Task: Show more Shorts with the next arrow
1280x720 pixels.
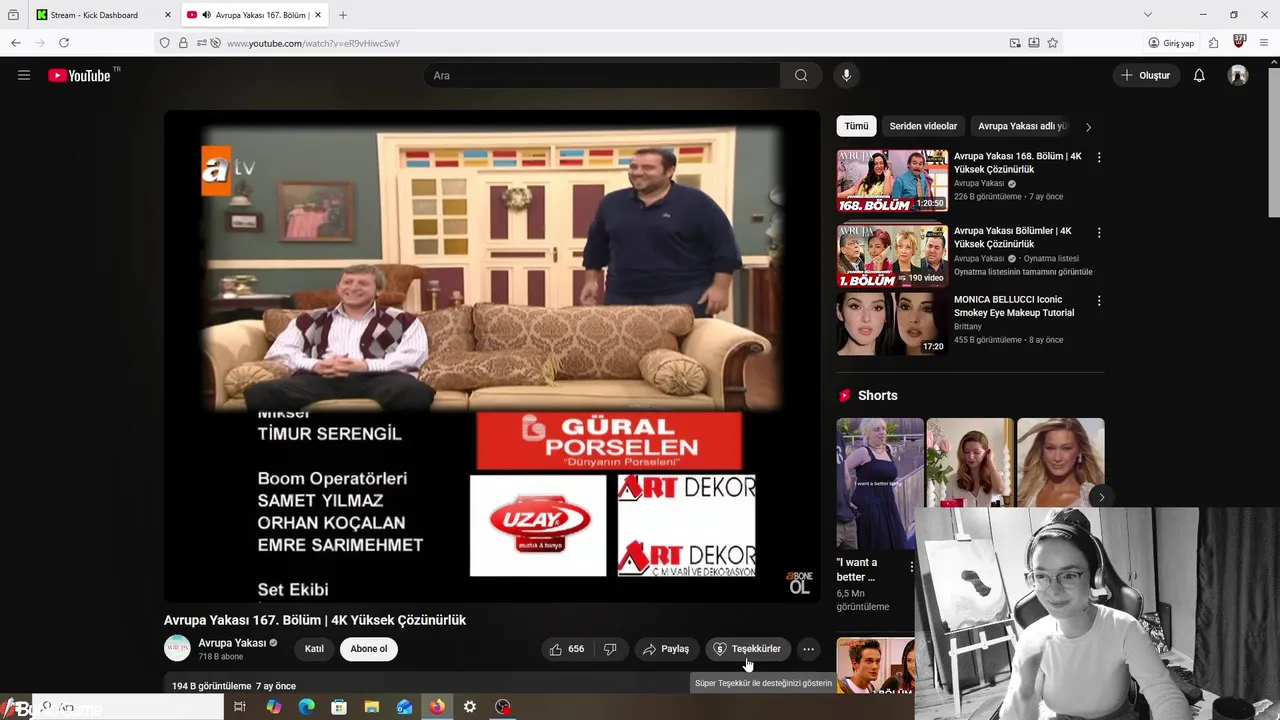Action: point(1101,497)
